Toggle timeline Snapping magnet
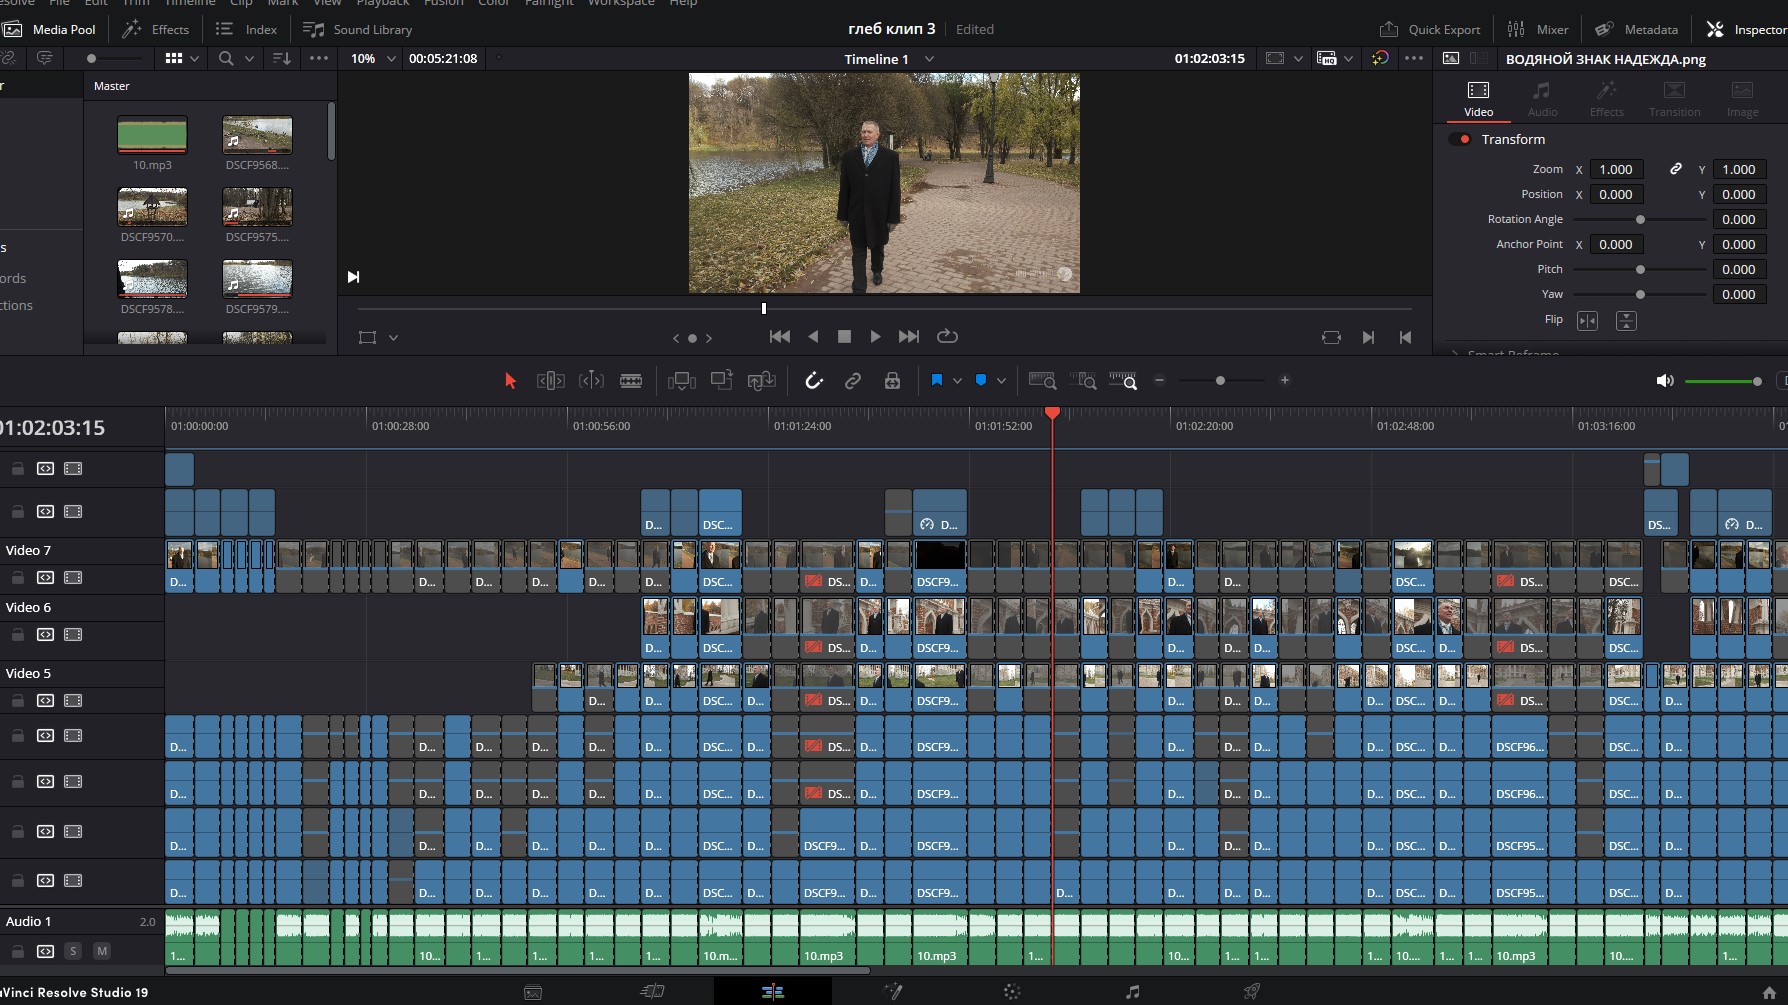Screen dimensions: 1788x1005 pyautogui.click(x=814, y=380)
